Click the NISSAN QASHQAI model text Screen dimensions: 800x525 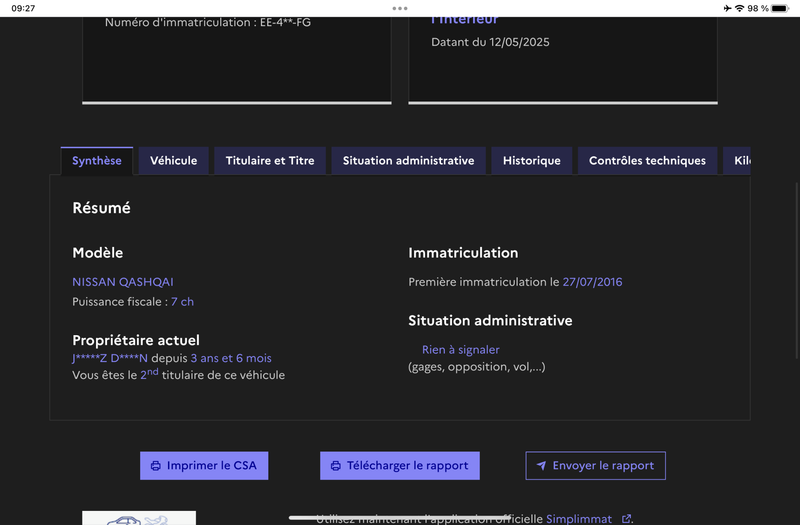[x=123, y=282]
